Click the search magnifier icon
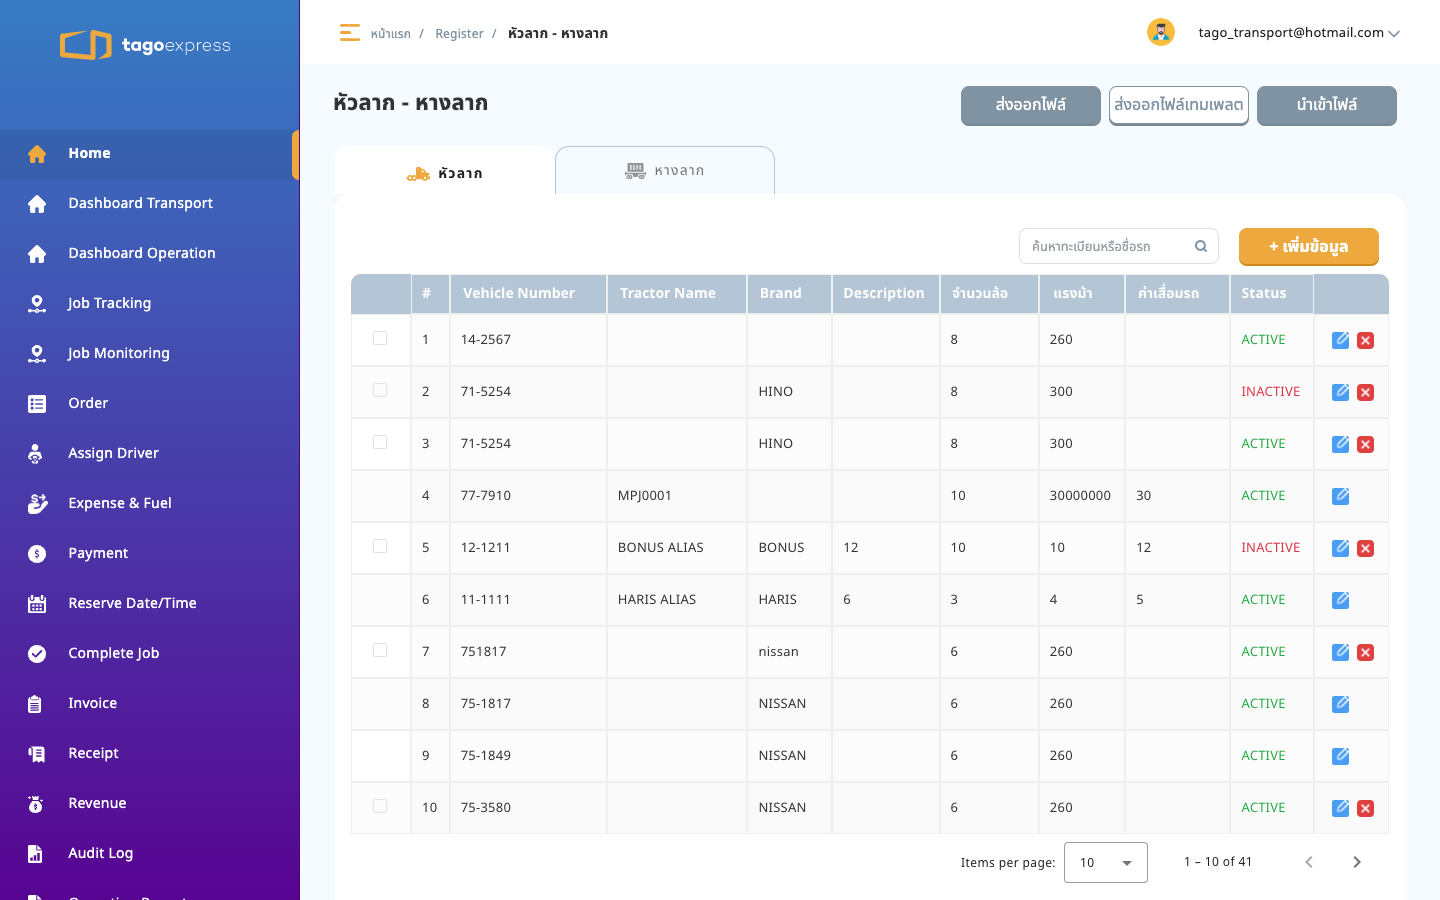1440x900 pixels. click(x=1201, y=246)
